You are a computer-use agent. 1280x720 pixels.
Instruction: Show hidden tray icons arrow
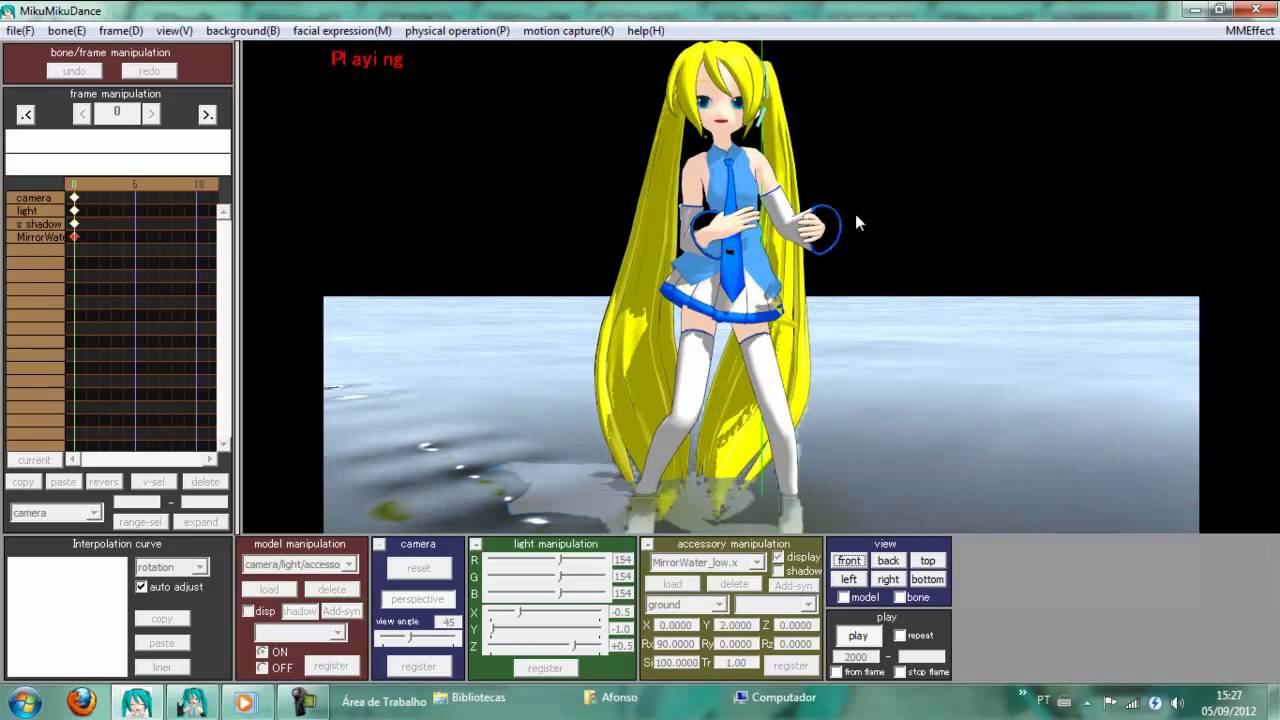pos(1087,702)
